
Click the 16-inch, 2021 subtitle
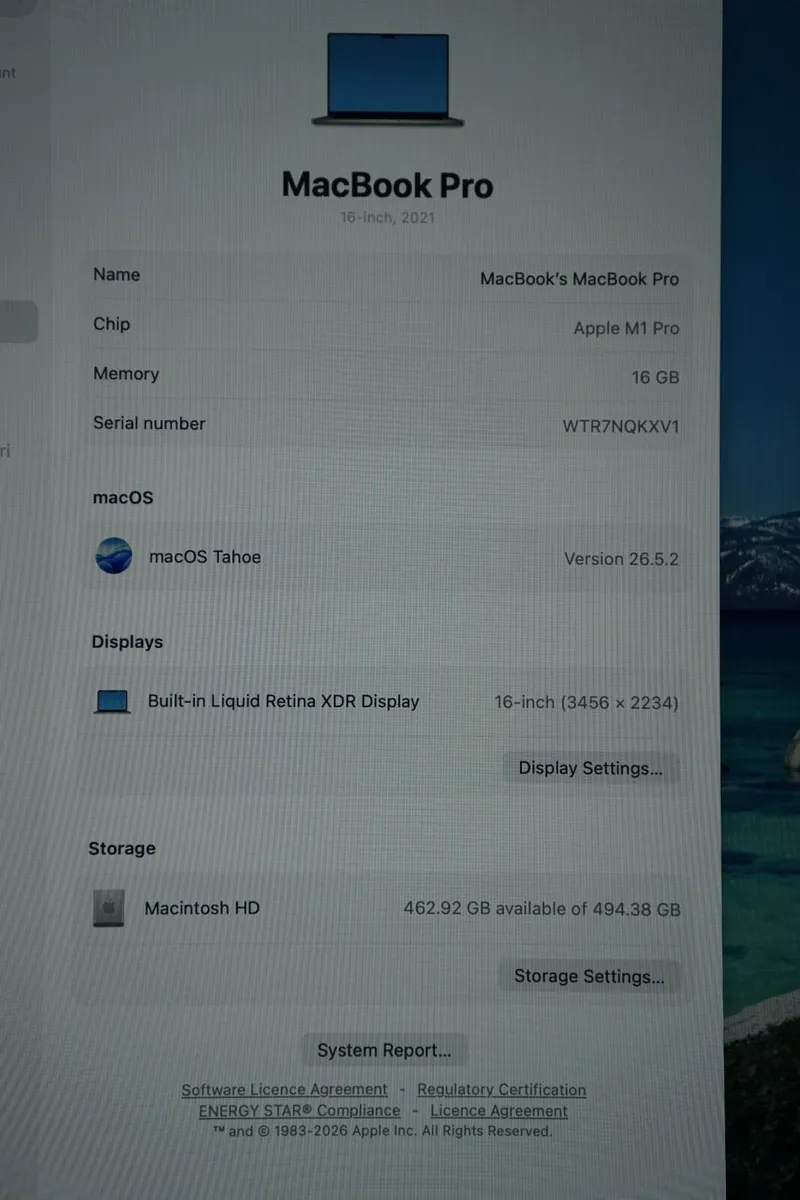coord(387,217)
